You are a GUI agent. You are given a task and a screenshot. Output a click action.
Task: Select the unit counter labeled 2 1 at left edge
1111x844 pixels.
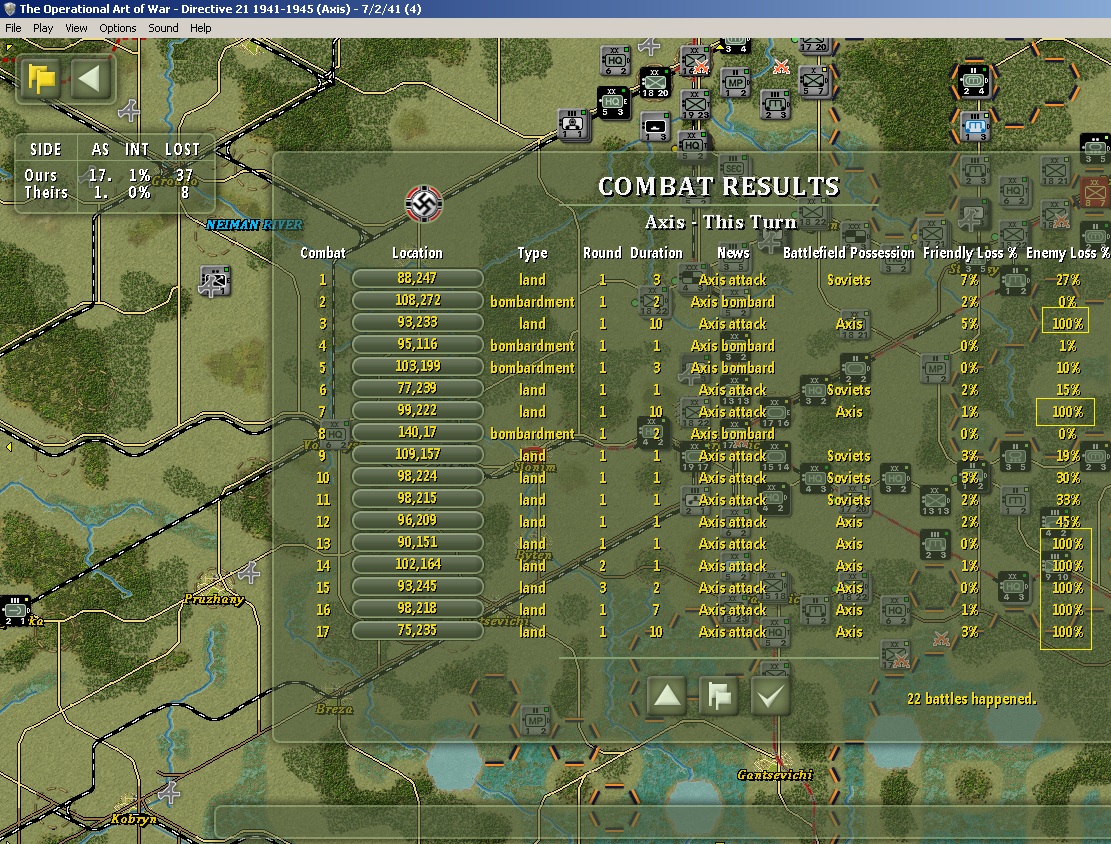pos(15,612)
